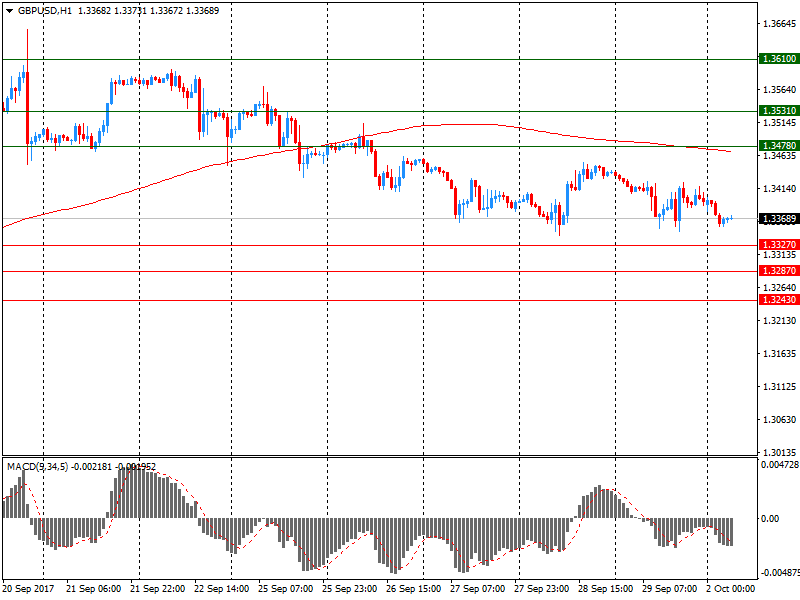This screenshot has height=600, width=800.
Task: Click the MACD zero level label 0.00
Action: 770,518
